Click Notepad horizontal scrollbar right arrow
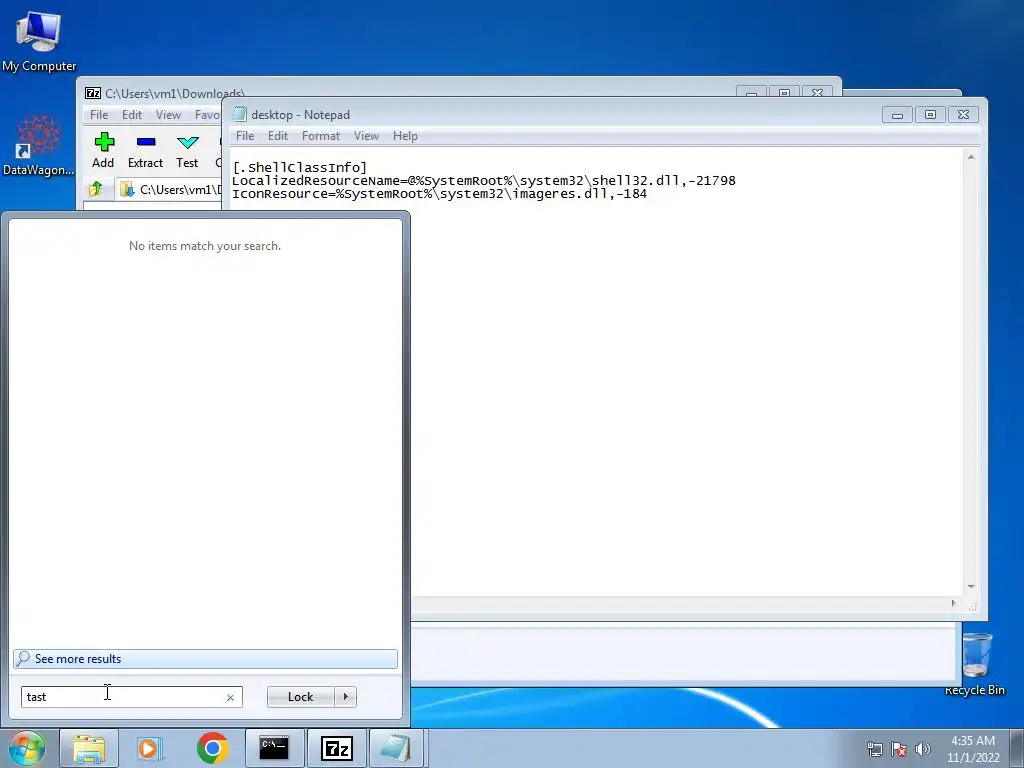Image resolution: width=1024 pixels, height=768 pixels. pyautogui.click(x=953, y=603)
